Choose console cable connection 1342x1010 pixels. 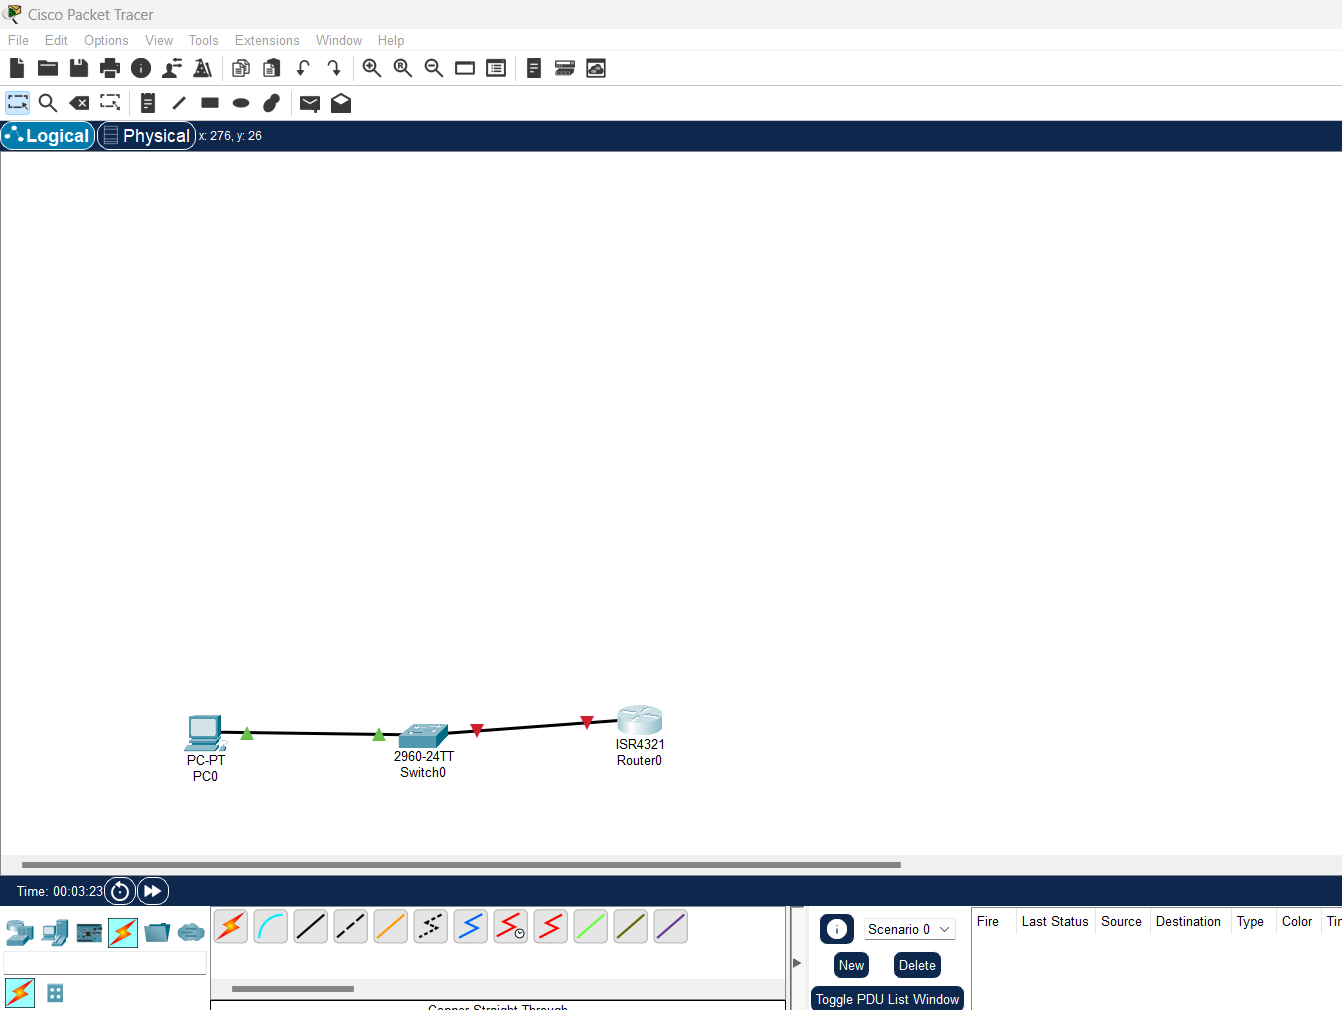(x=271, y=927)
